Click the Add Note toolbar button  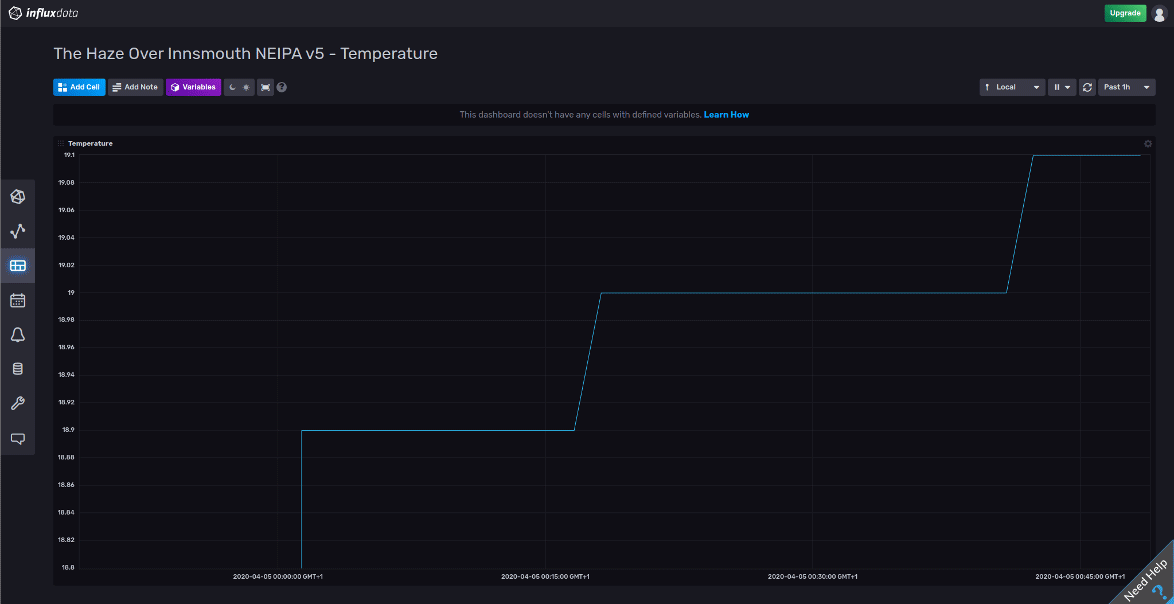(135, 87)
